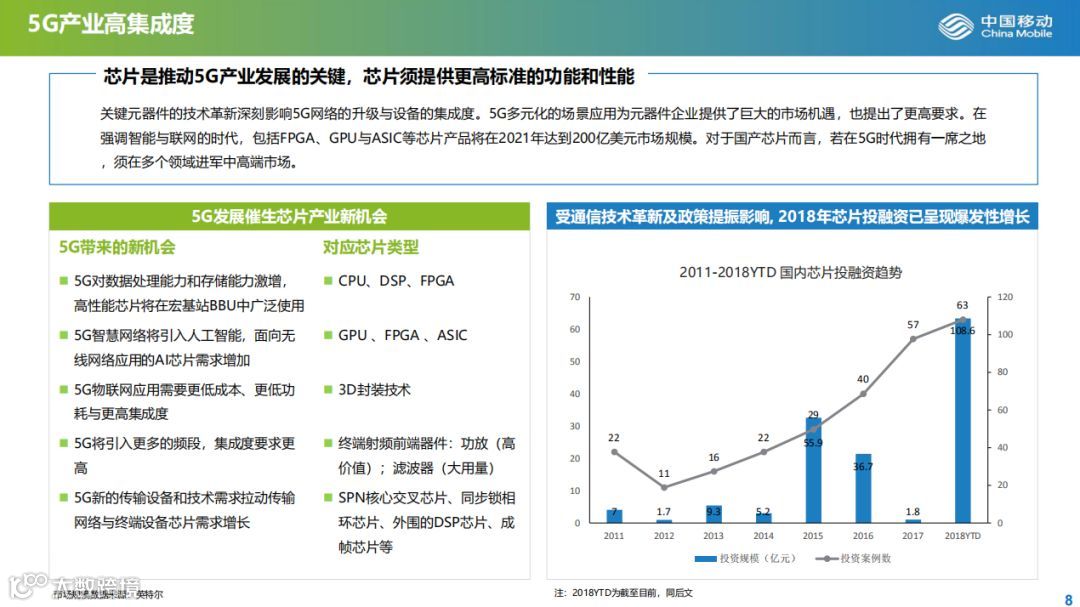Click the bullet starting "SPN核心交叉芯片"
Image resolution: width=1080 pixels, height=607 pixels.
[x=426, y=523]
